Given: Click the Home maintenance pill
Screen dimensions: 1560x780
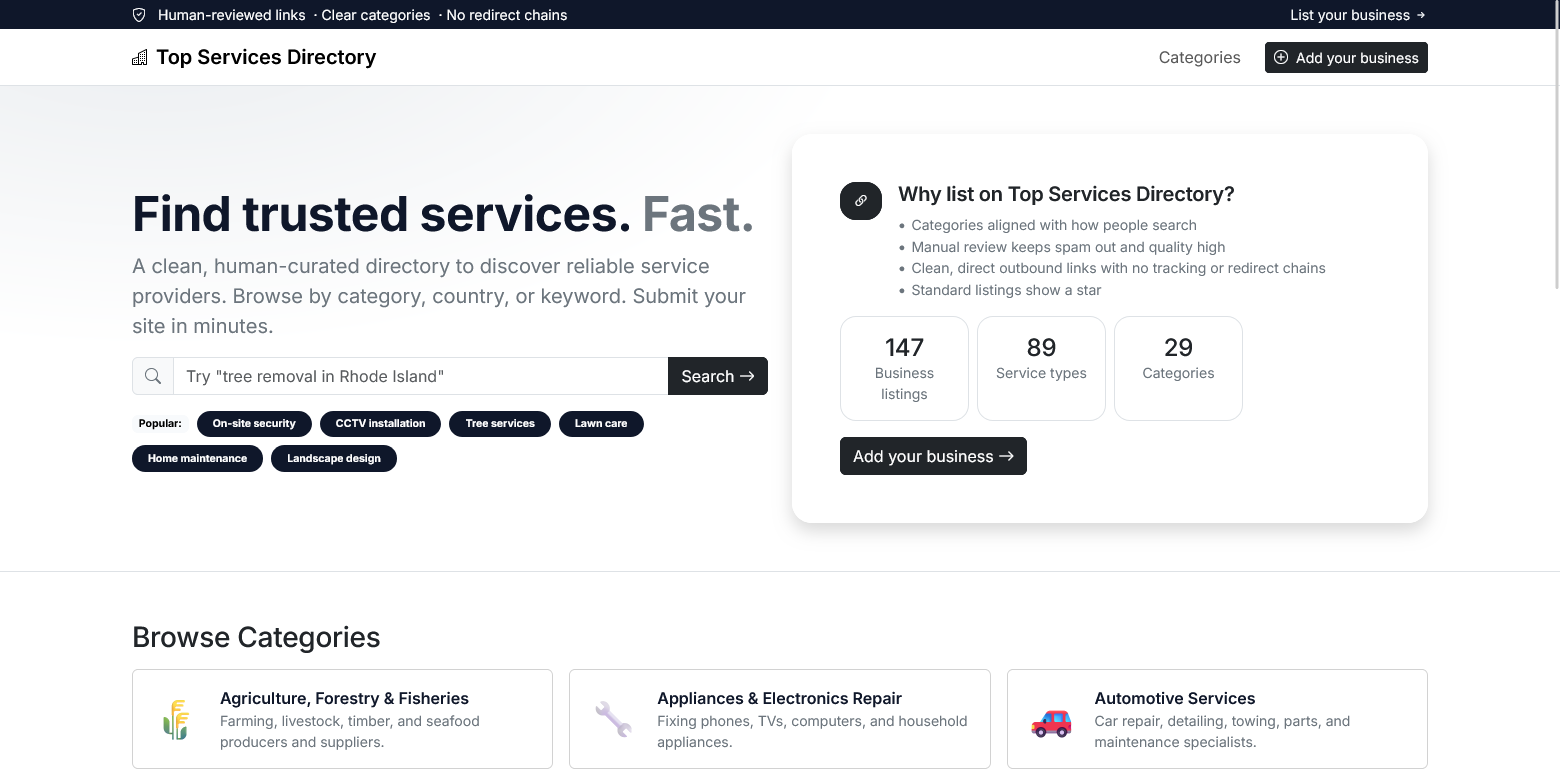Looking at the screenshot, I should click(x=197, y=458).
